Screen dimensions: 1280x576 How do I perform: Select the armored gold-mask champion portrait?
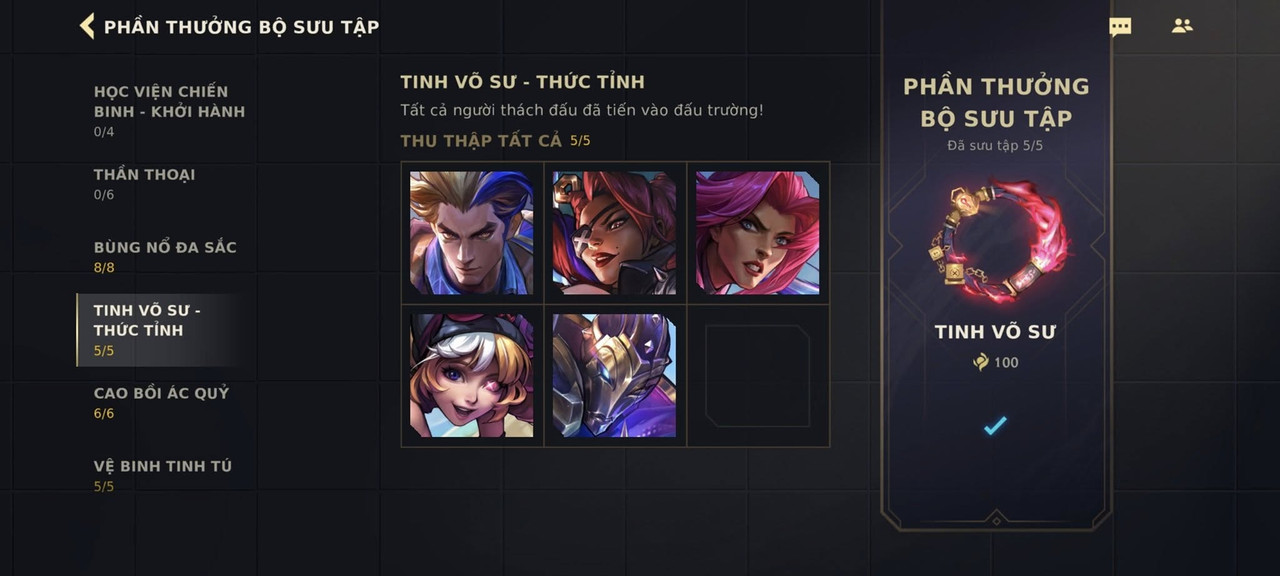615,376
